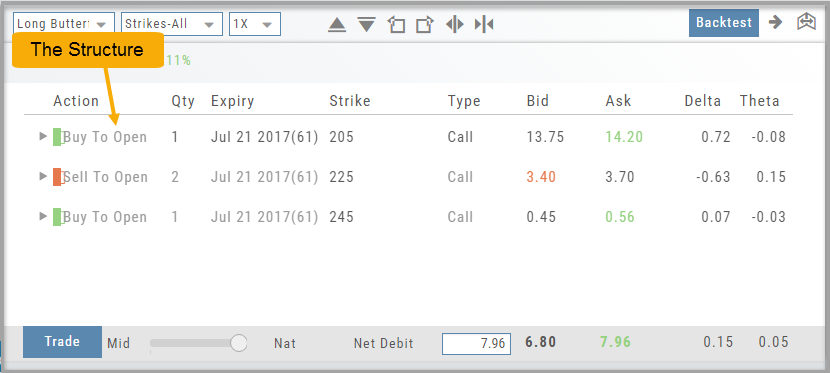Click the shift strikes down triangle icon
This screenshot has width=830, height=373.
366,24
